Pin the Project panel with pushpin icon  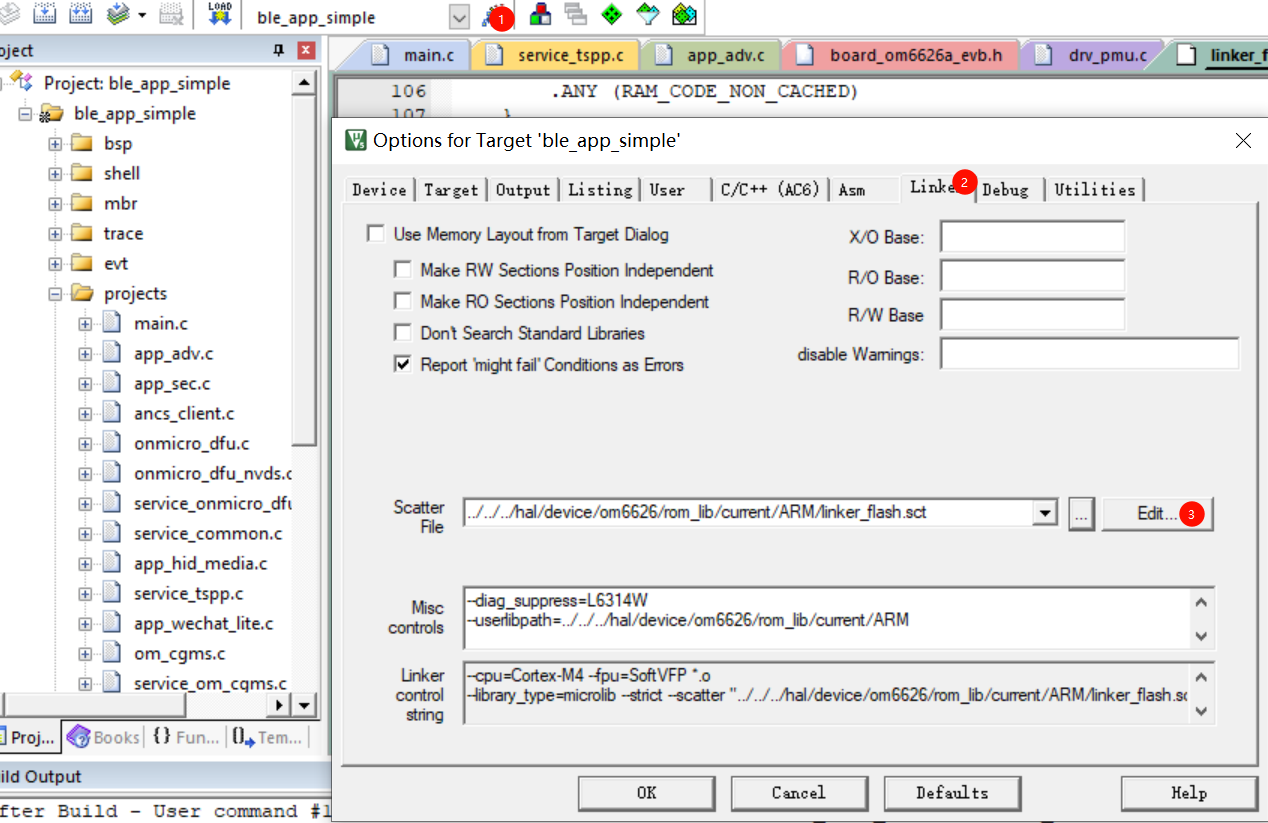[278, 50]
